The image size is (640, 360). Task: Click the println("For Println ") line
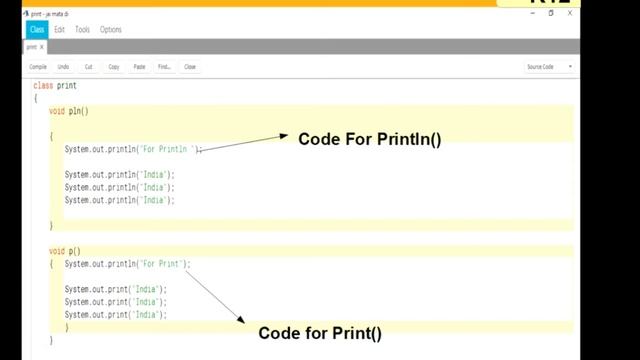(x=133, y=149)
